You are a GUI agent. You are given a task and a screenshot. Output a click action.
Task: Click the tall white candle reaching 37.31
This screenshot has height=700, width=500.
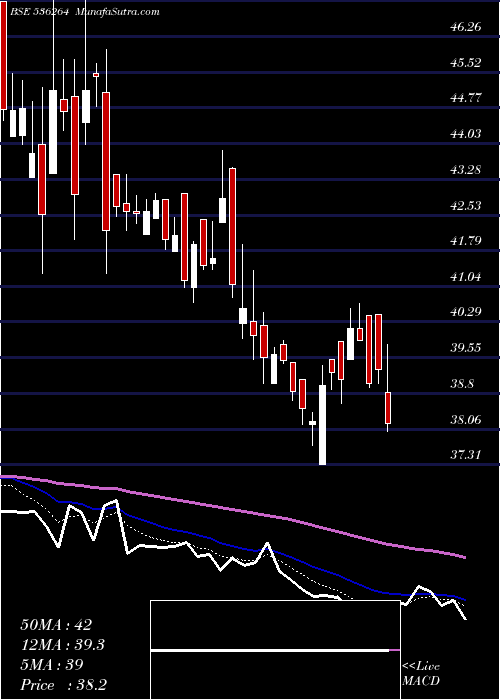pos(322,424)
